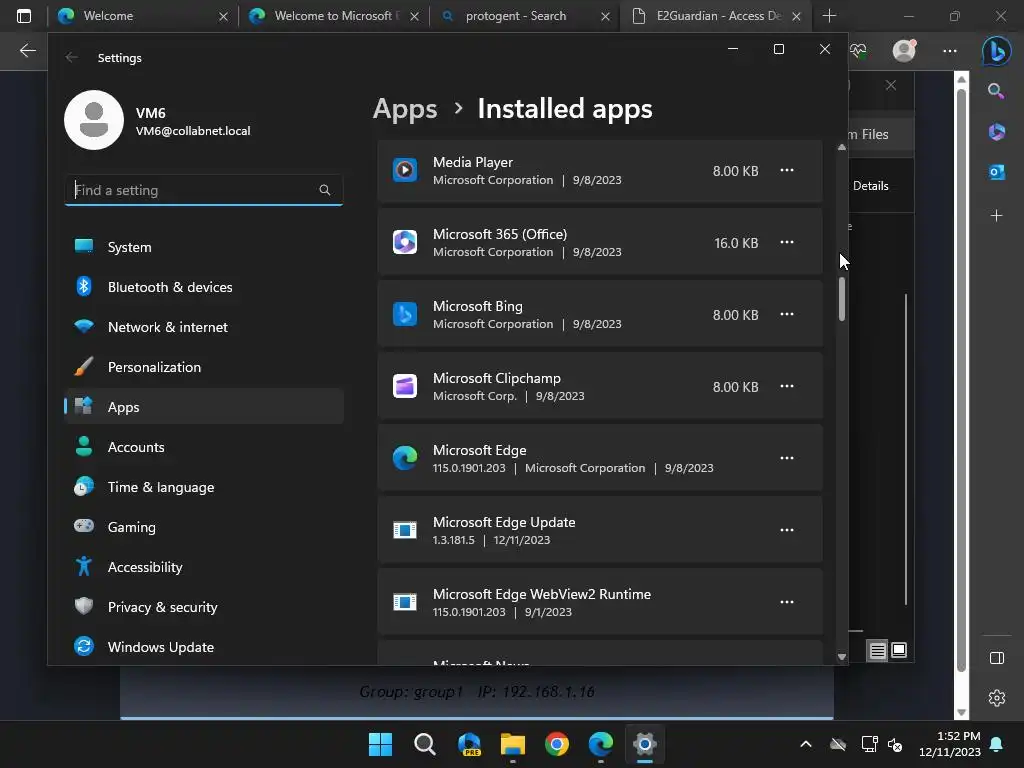Select thumbnail view icon in background panel

pos(899,650)
